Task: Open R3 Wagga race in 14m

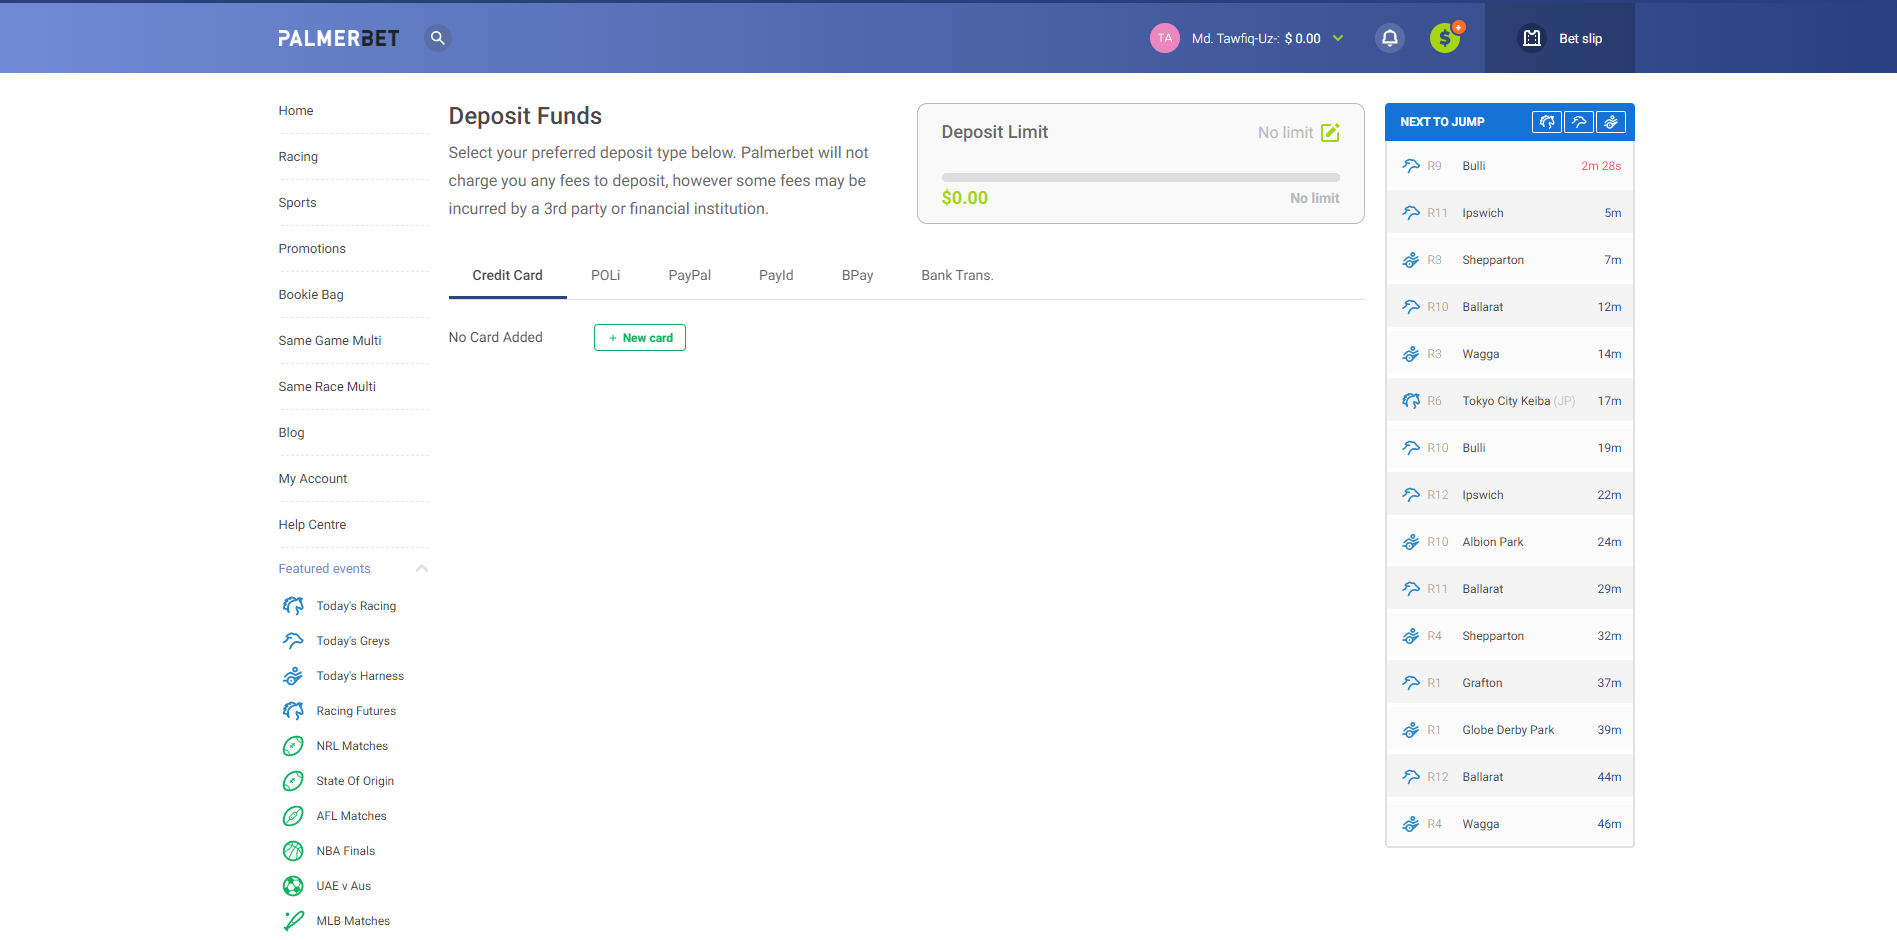Action: [x=1509, y=354]
